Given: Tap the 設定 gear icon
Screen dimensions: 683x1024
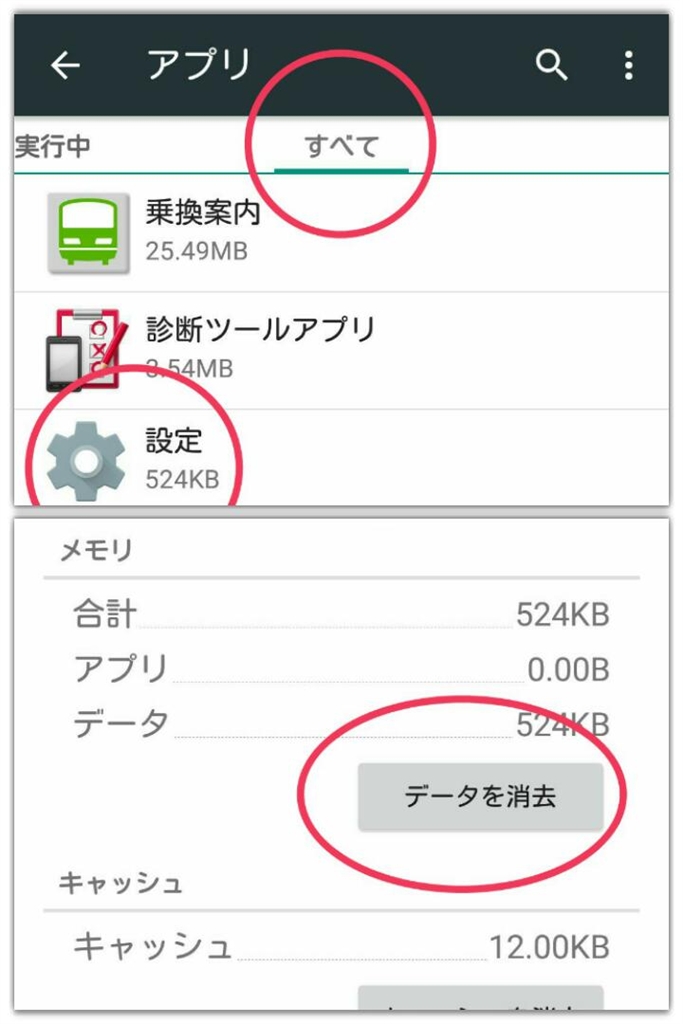Looking at the screenshot, I should [x=87, y=461].
